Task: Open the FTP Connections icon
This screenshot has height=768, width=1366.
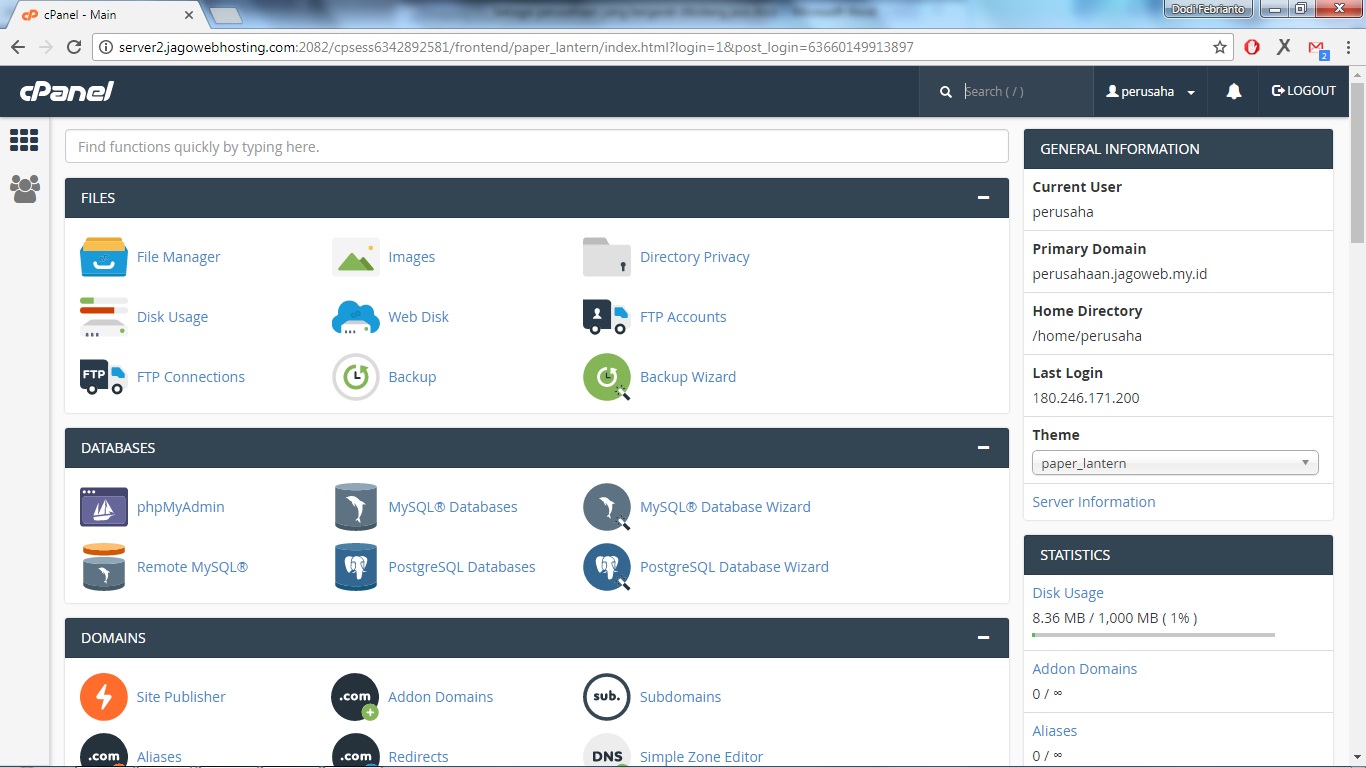Action: click(104, 377)
